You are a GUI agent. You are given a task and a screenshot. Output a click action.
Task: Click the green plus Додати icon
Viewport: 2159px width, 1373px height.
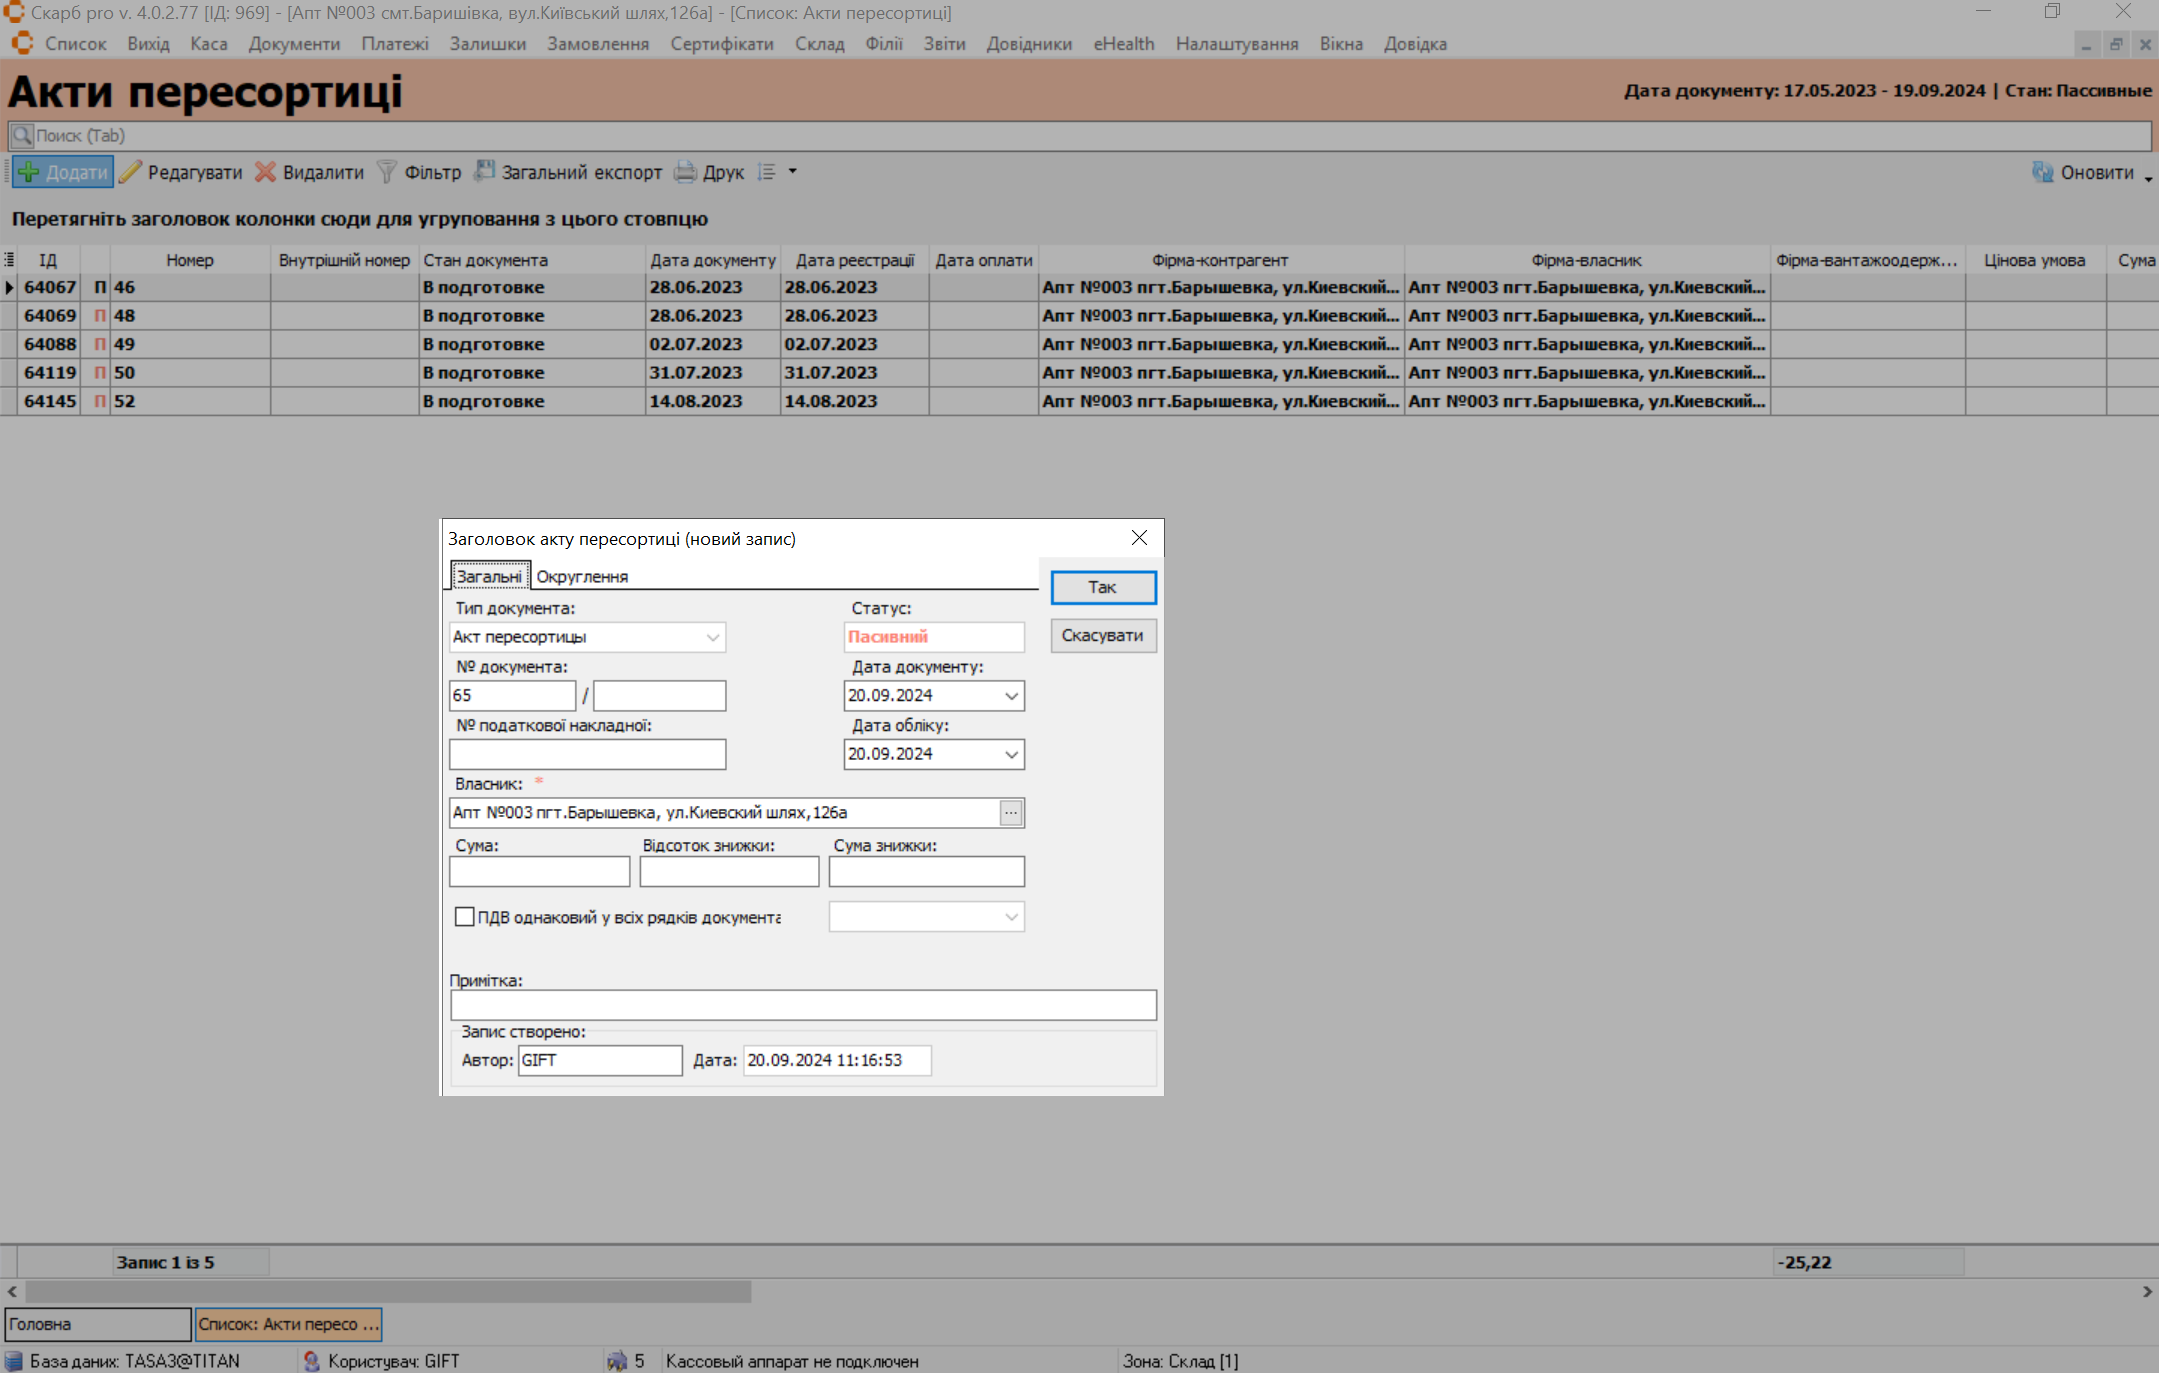pos(29,172)
